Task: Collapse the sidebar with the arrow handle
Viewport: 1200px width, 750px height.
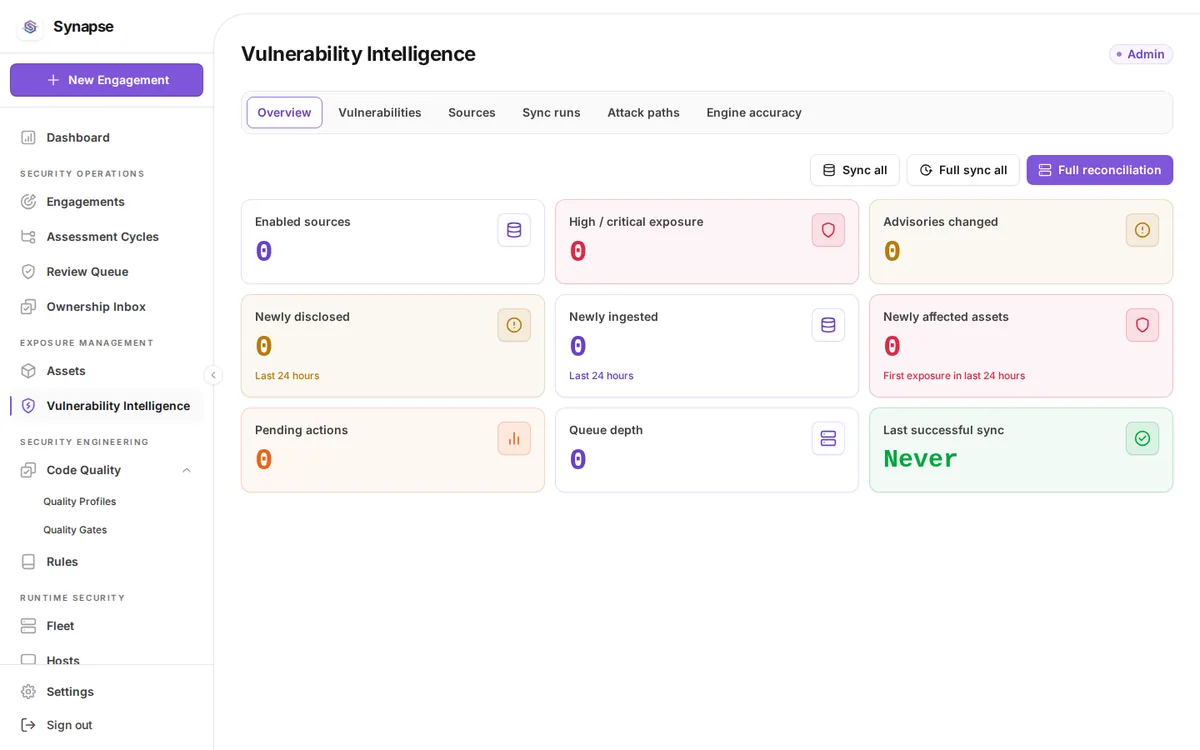Action: [213, 375]
